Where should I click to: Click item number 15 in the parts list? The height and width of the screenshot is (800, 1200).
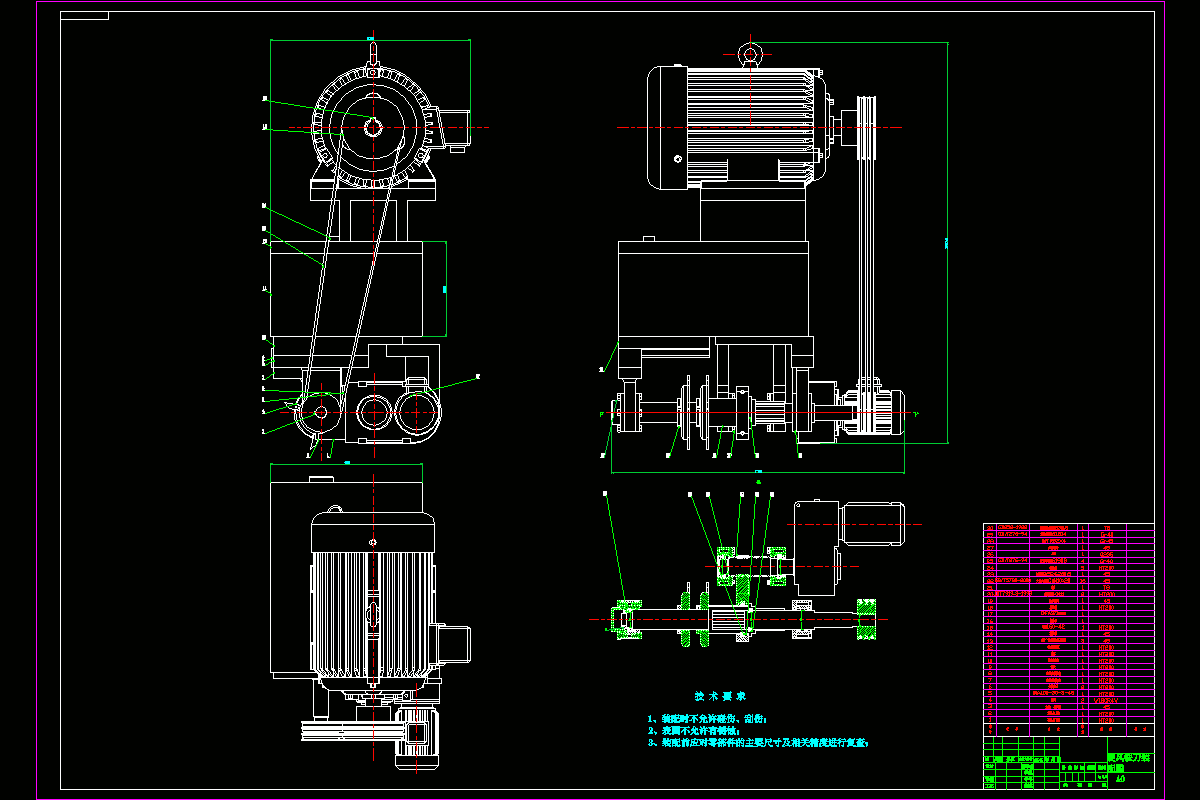pyautogui.click(x=990, y=628)
